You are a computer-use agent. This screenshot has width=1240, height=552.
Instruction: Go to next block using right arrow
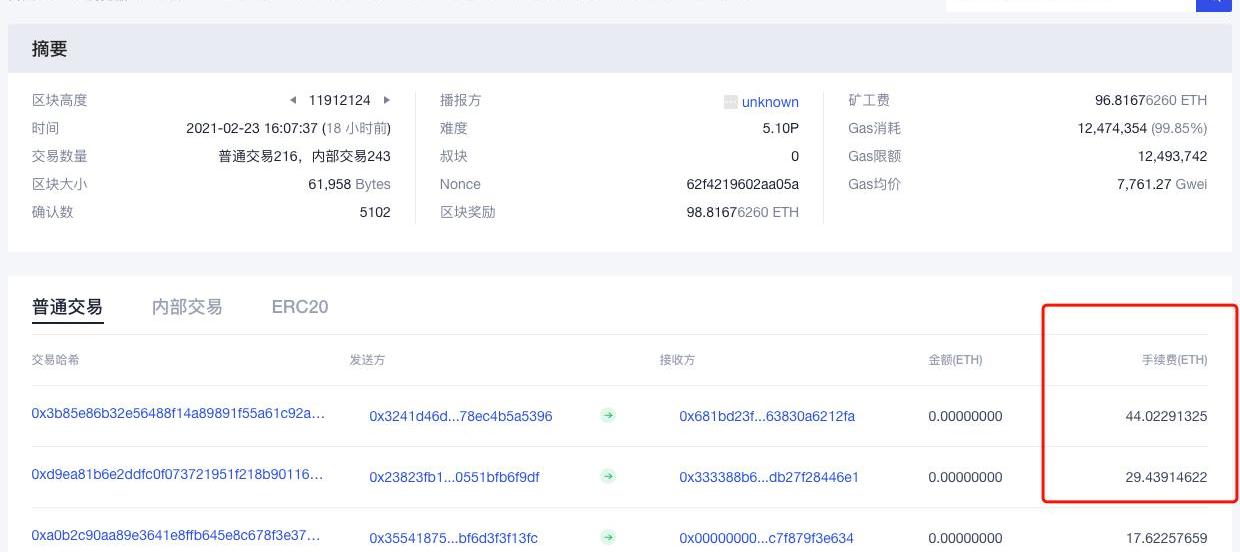pos(387,100)
